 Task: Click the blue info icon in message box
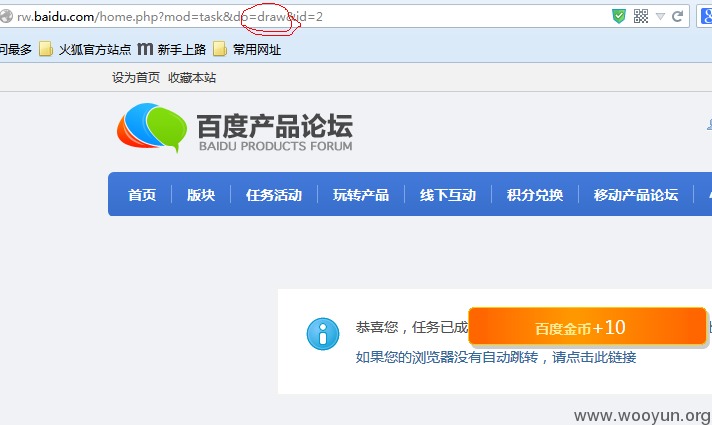[323, 334]
